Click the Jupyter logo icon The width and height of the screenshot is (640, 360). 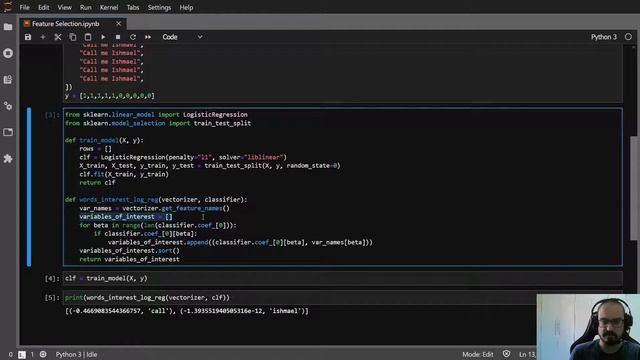click(8, 7)
